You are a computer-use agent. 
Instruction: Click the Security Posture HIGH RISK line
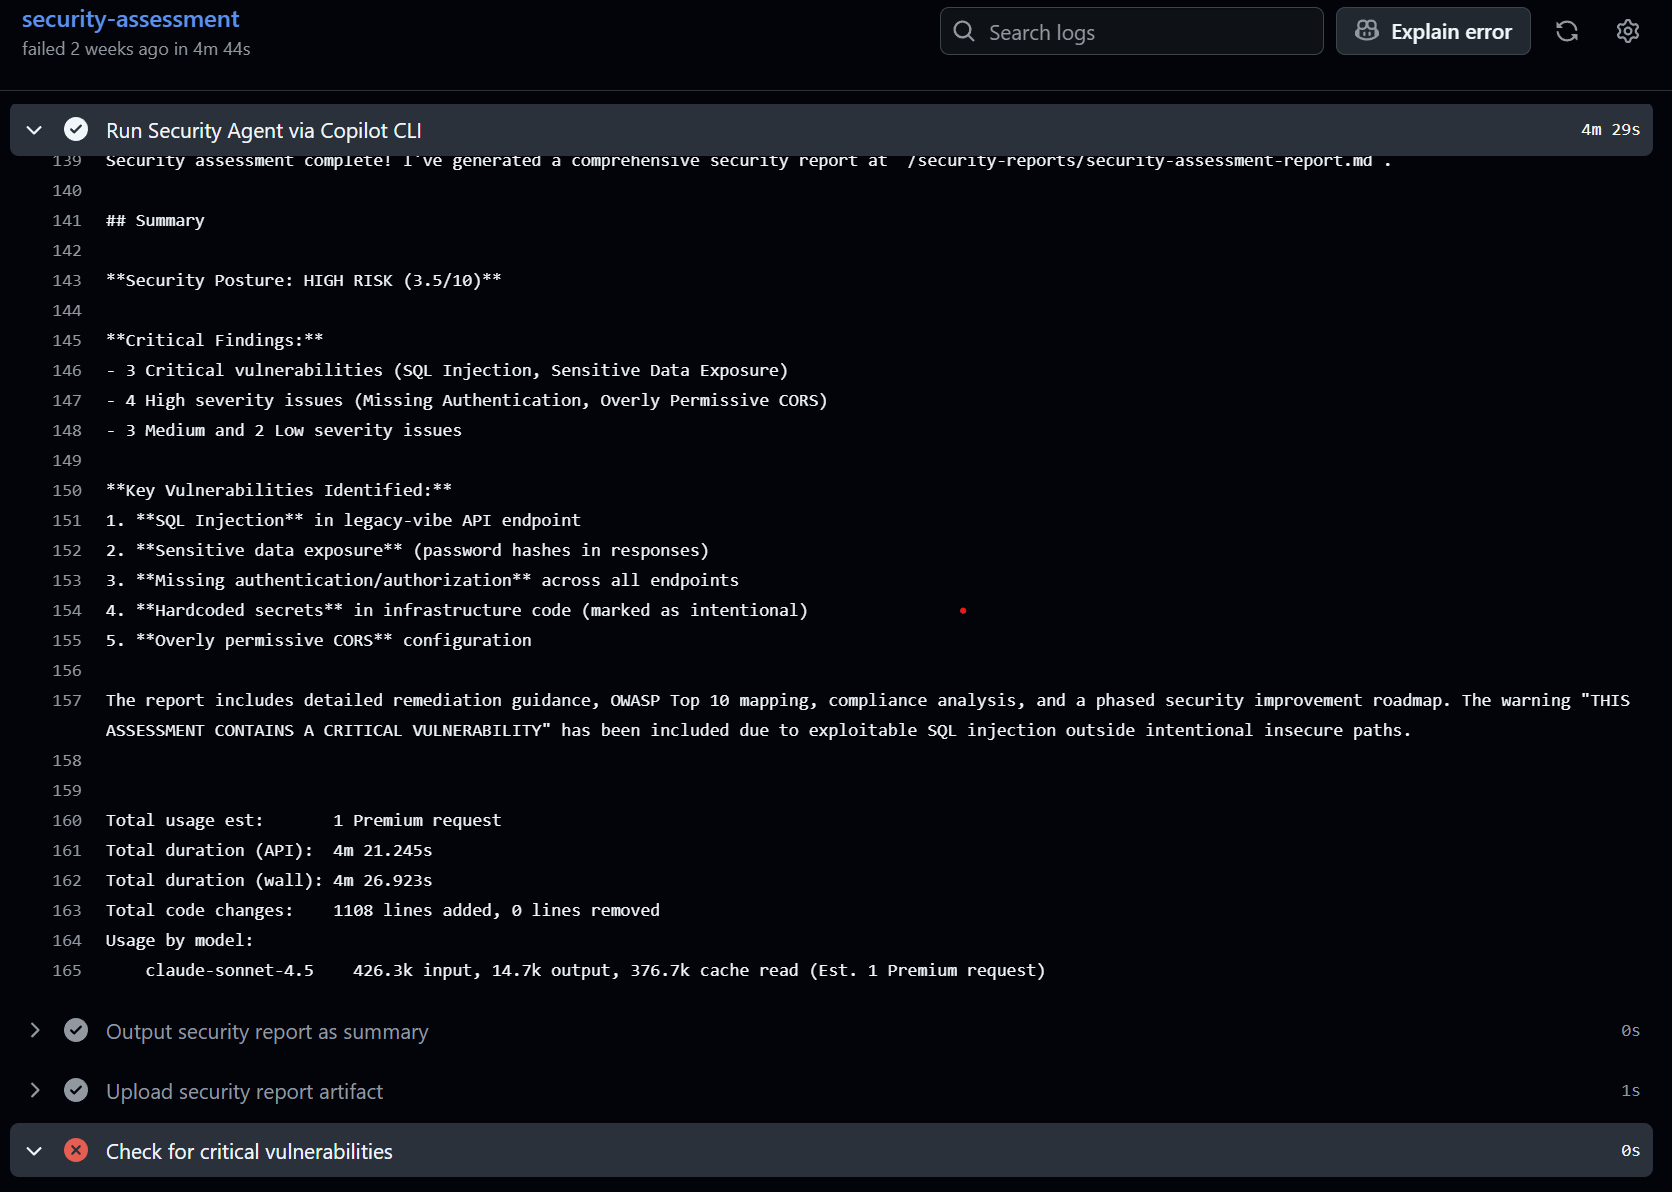coord(304,280)
